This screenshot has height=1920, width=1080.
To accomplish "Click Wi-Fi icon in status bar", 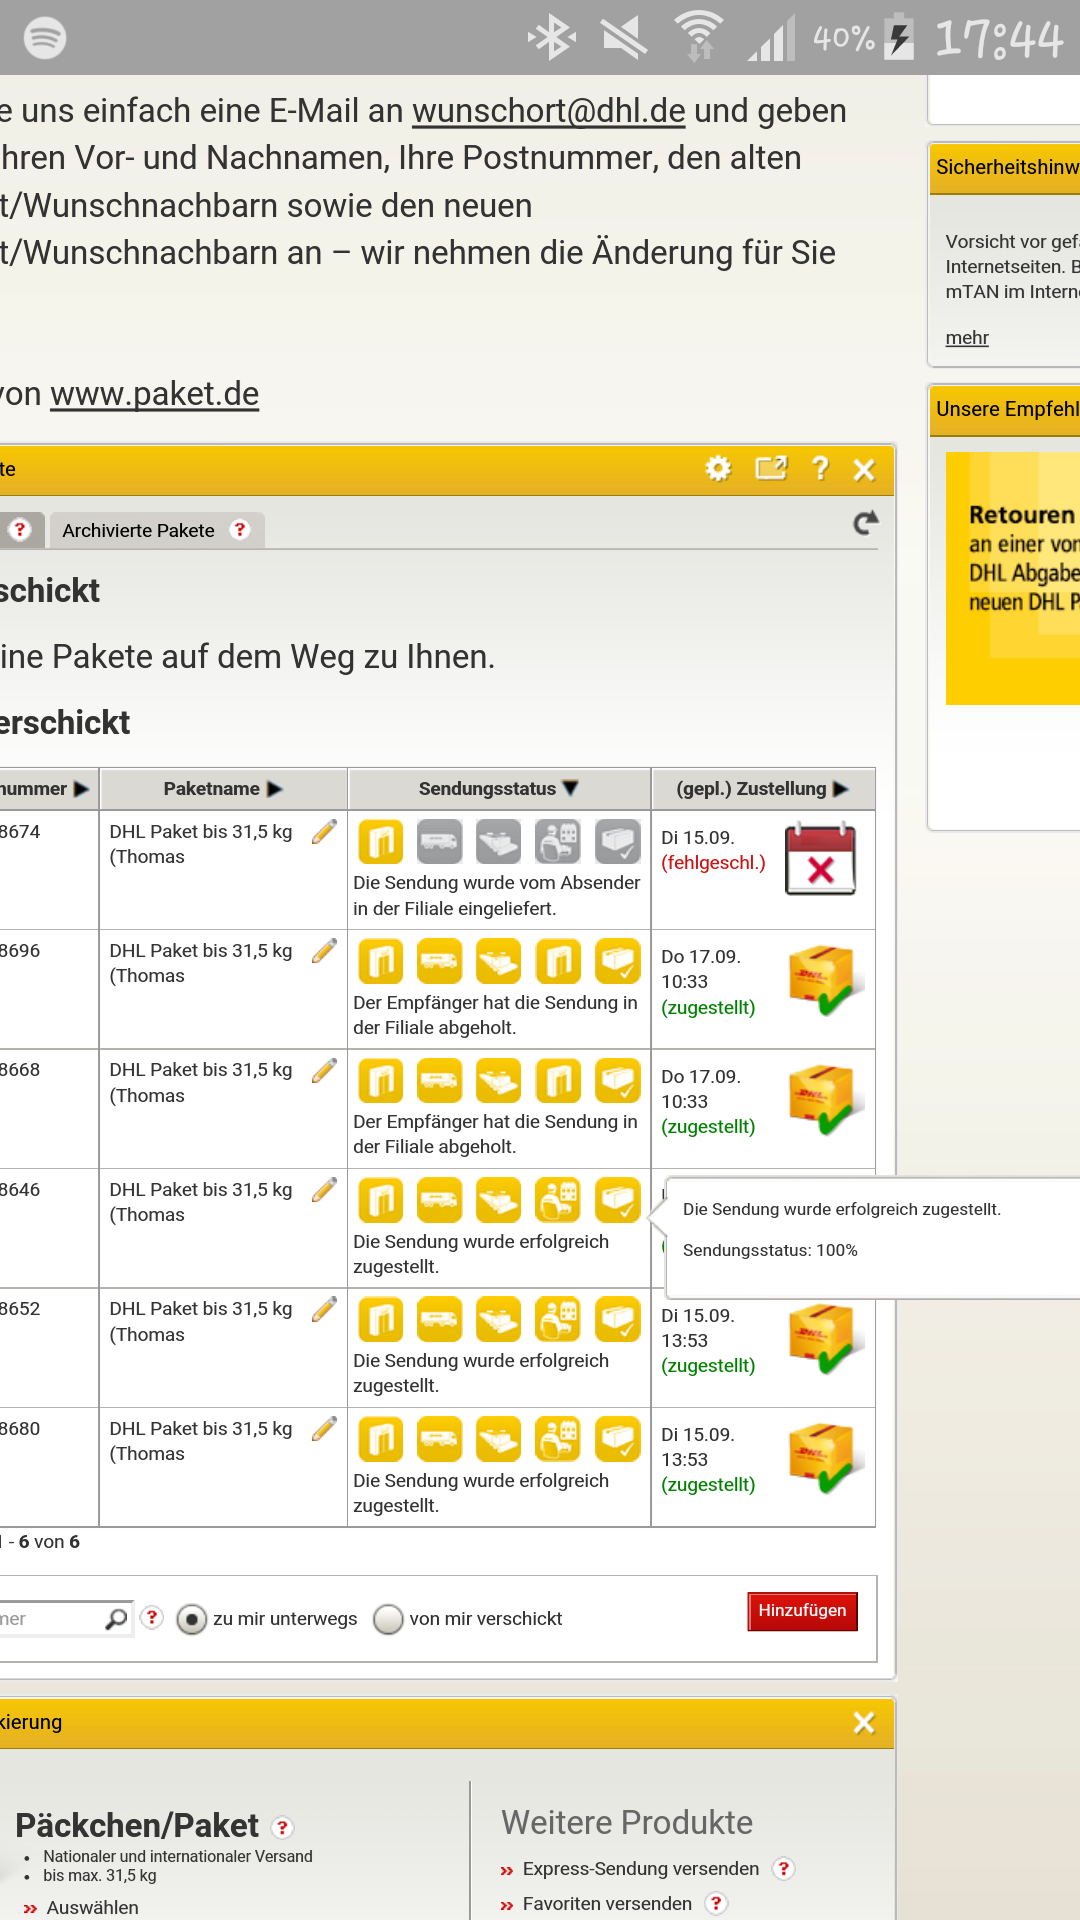I will [699, 38].
